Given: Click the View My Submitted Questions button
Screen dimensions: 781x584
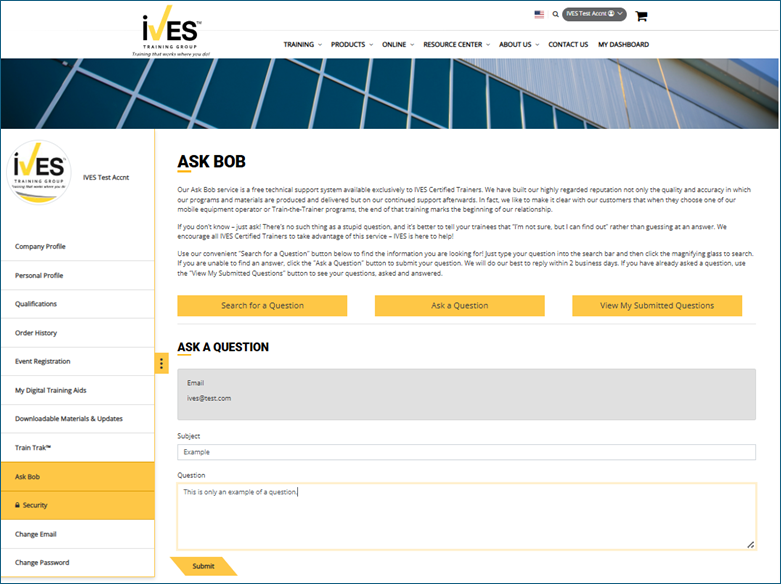Looking at the screenshot, I should coord(657,306).
